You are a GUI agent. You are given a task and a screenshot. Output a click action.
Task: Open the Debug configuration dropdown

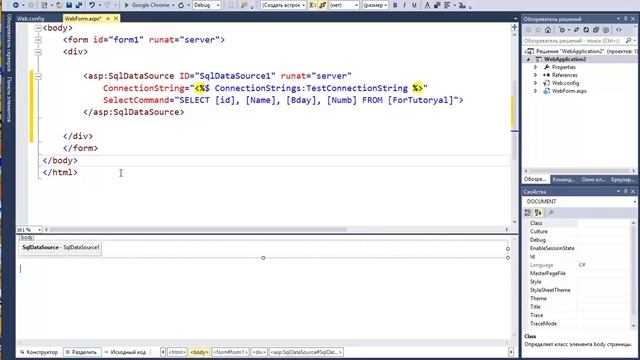tap(207, 5)
